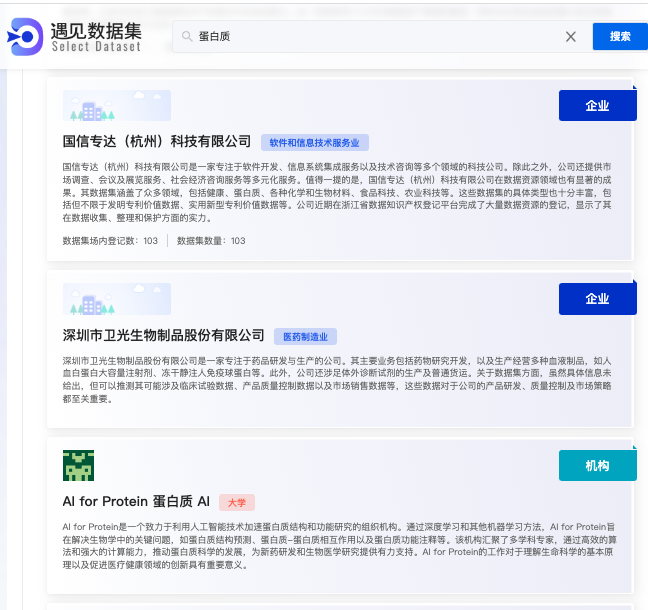Click the 深圳市卫光生物 description paragraph

337,379
